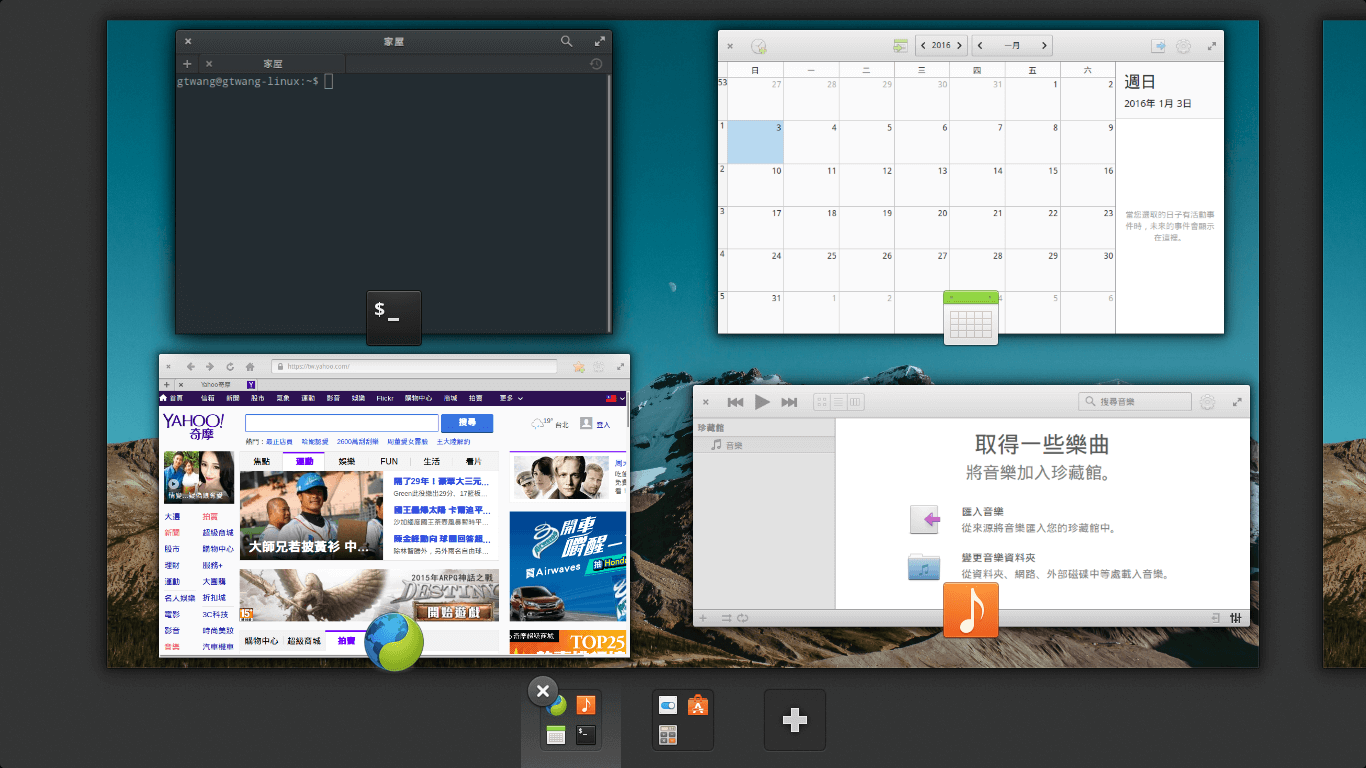
Task: Bookmark the page with Firefox star icon
Action: pos(579,367)
